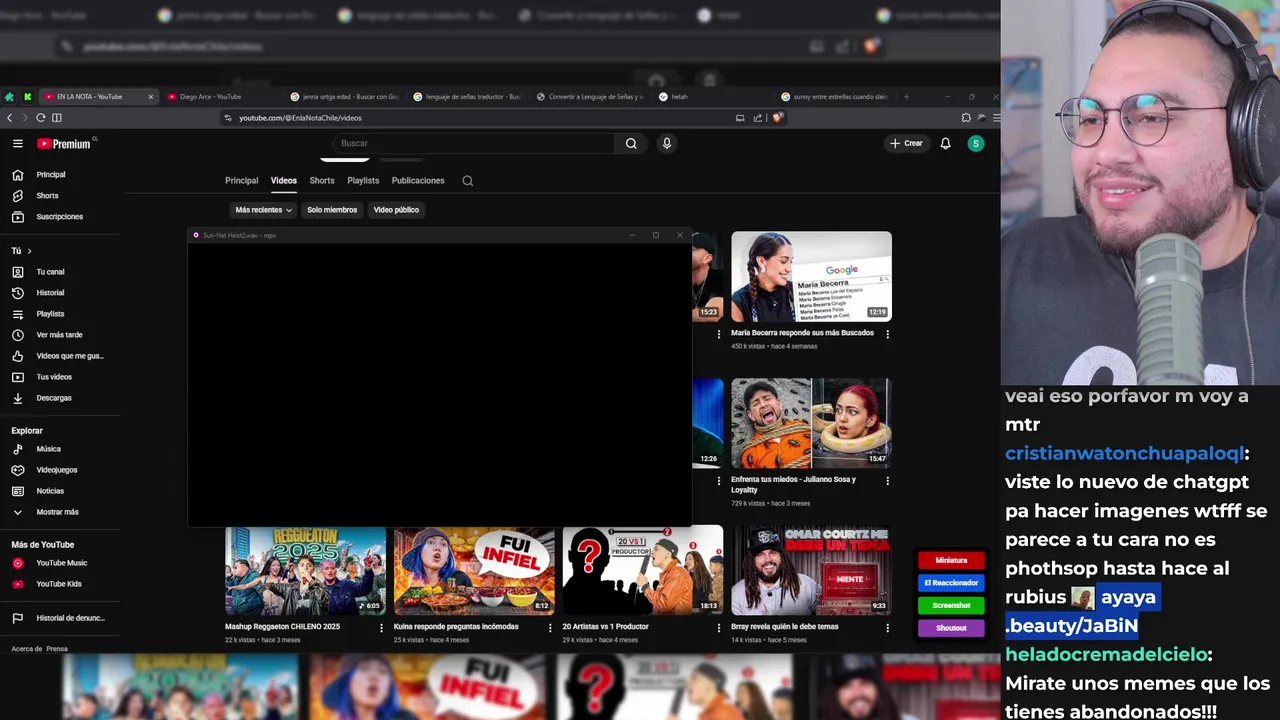
Task: Click the channel search magnifier icon
Action: tap(467, 181)
